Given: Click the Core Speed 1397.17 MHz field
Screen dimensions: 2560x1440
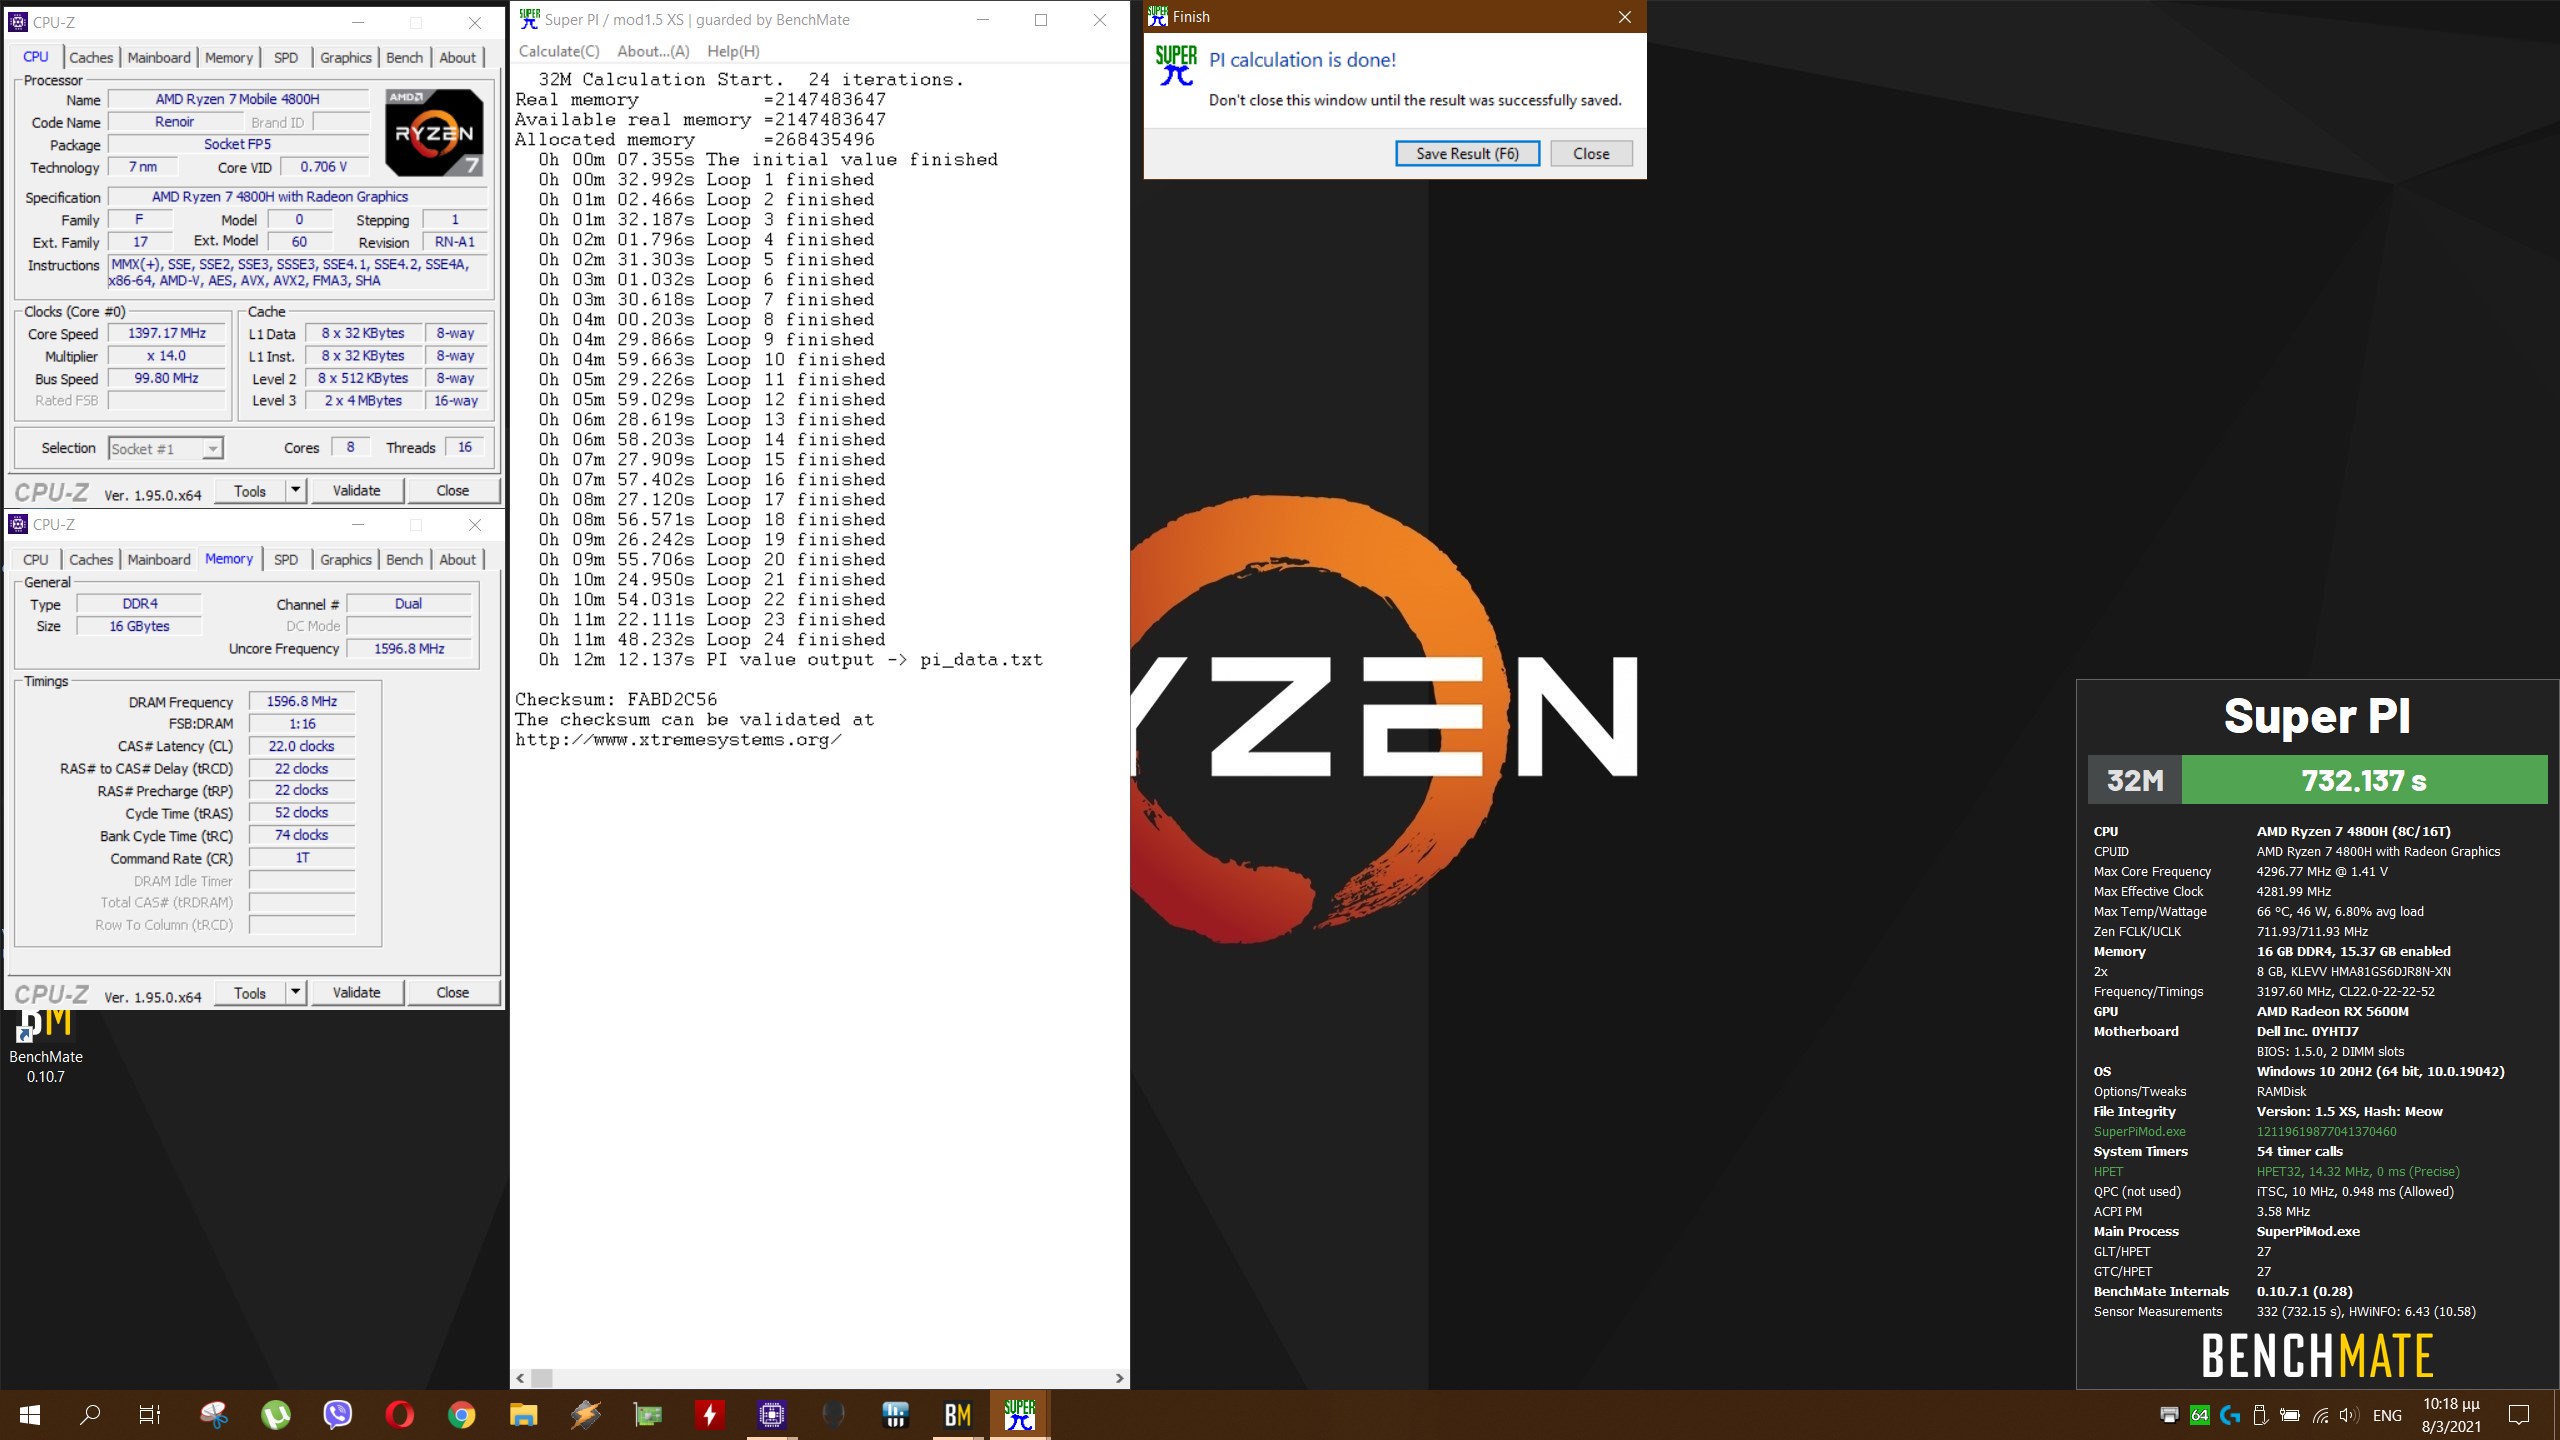Looking at the screenshot, I should [x=167, y=334].
